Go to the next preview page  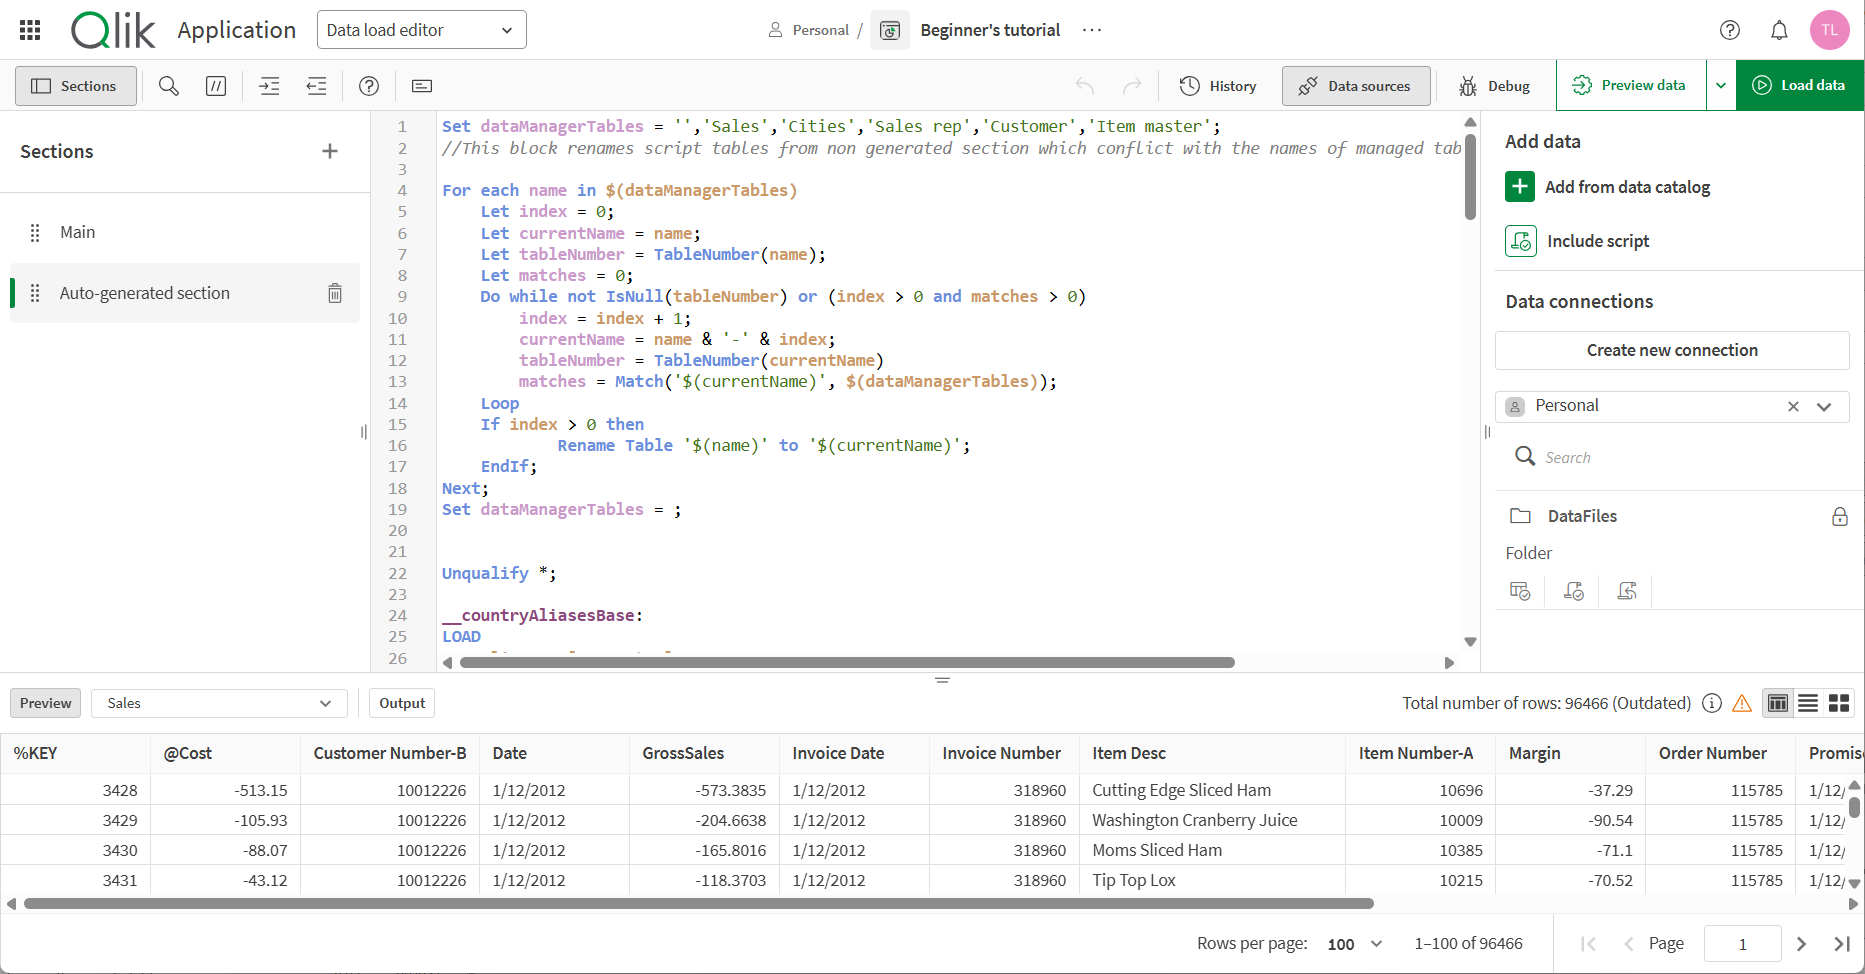1801,944
